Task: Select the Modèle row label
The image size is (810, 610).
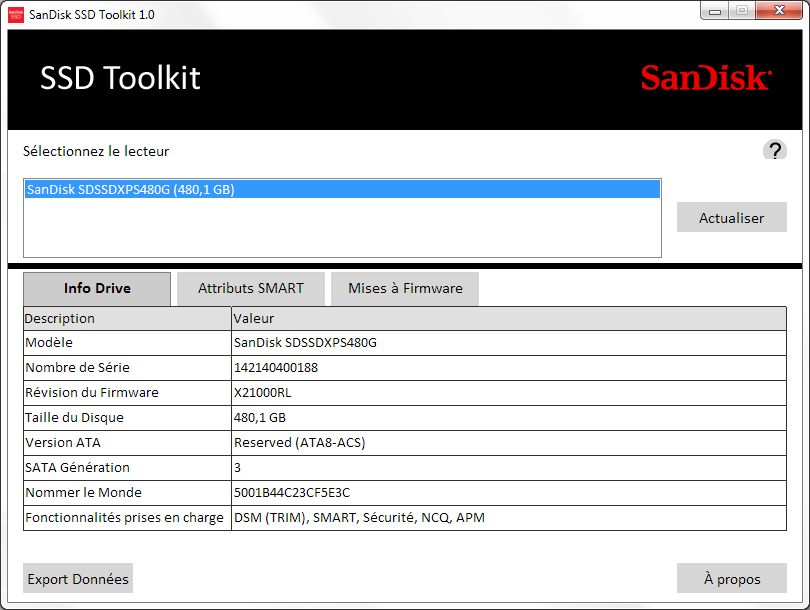Action: (49, 343)
